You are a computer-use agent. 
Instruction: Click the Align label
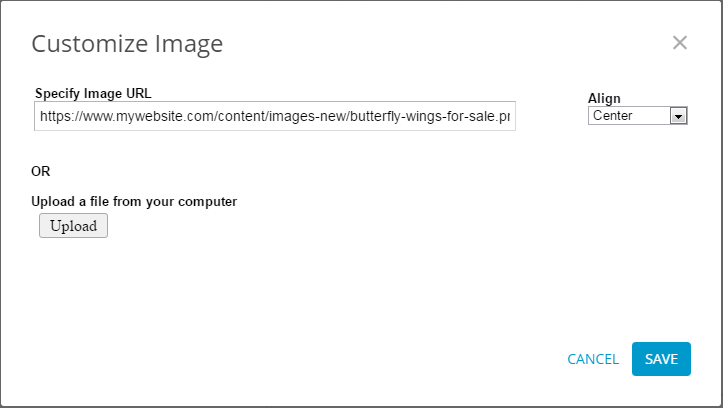pos(604,98)
